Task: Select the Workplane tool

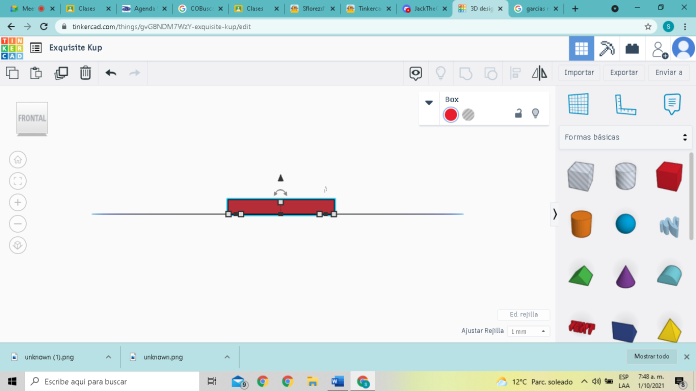Action: click(578, 104)
